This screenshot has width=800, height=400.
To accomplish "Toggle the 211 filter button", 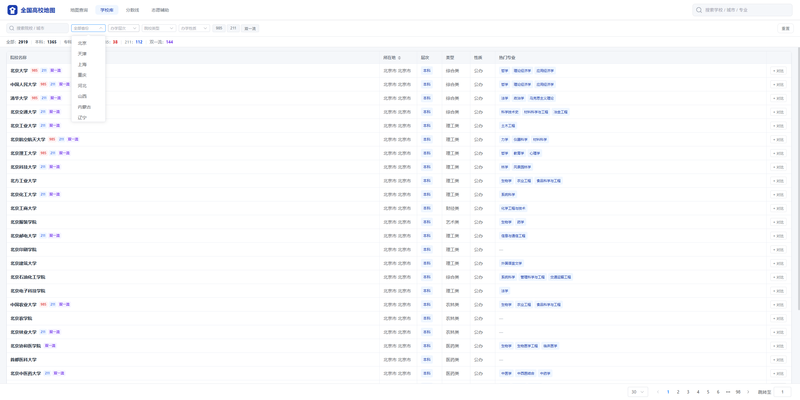I will click(233, 28).
